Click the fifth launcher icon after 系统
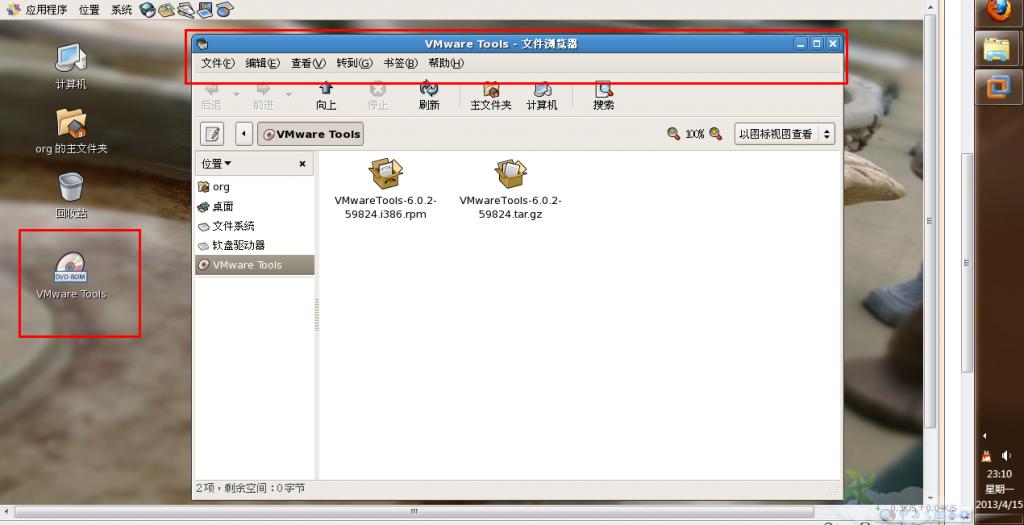The width and height of the screenshot is (1024, 525). (225, 9)
